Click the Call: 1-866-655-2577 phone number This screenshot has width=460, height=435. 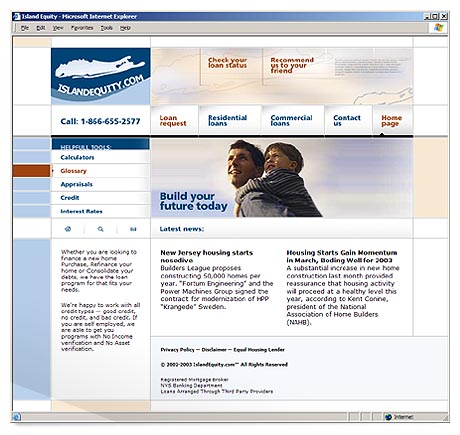tap(100, 121)
